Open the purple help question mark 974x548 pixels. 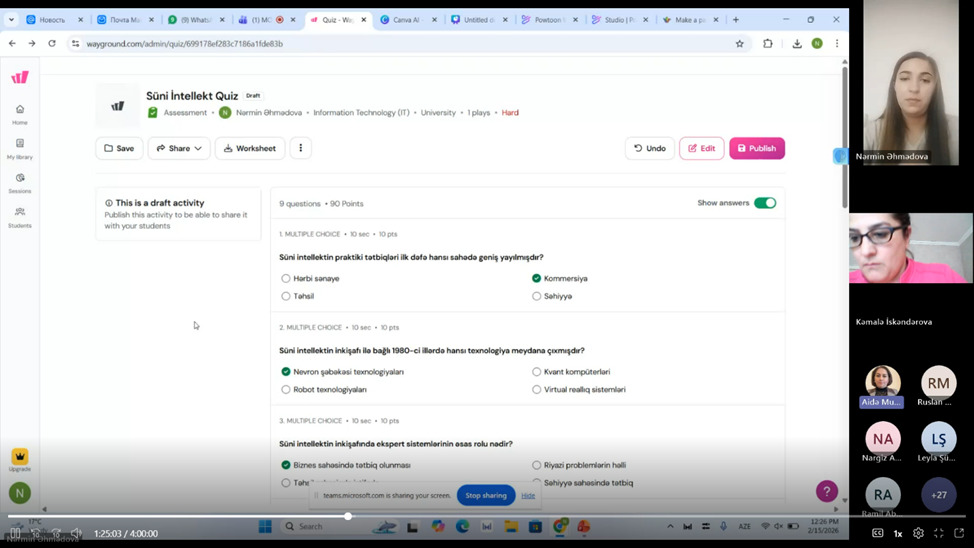click(x=826, y=490)
